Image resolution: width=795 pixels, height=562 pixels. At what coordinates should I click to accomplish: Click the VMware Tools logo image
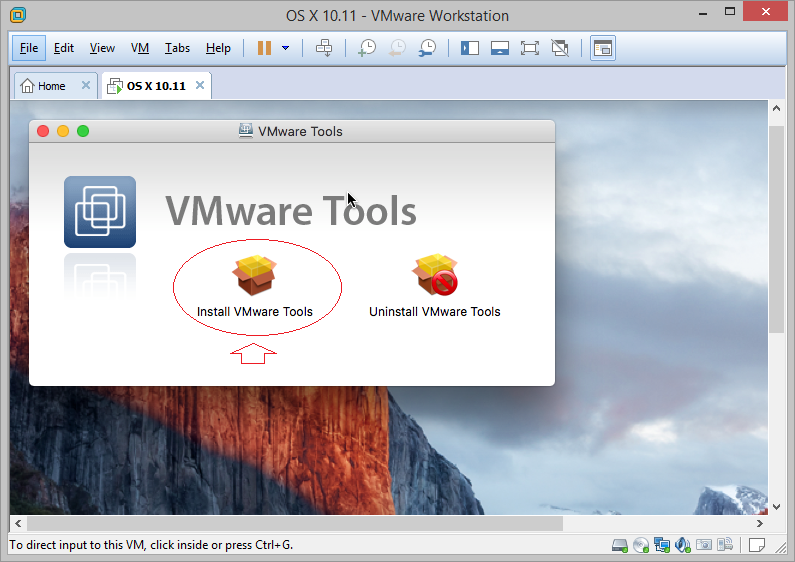(100, 212)
